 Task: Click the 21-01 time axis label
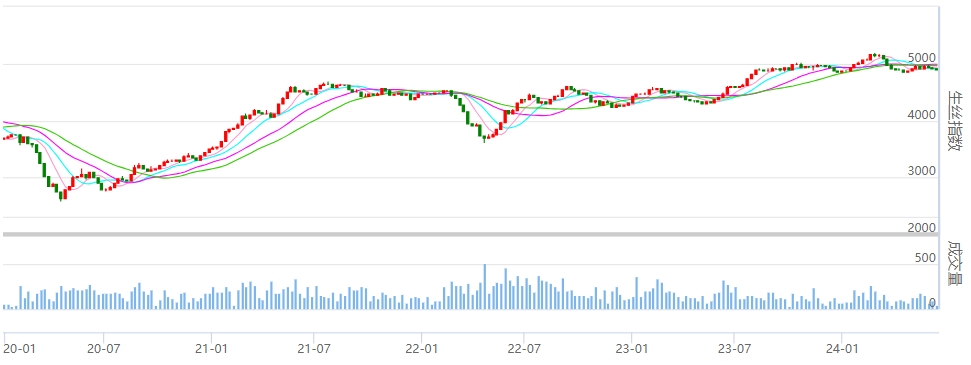tap(211, 349)
